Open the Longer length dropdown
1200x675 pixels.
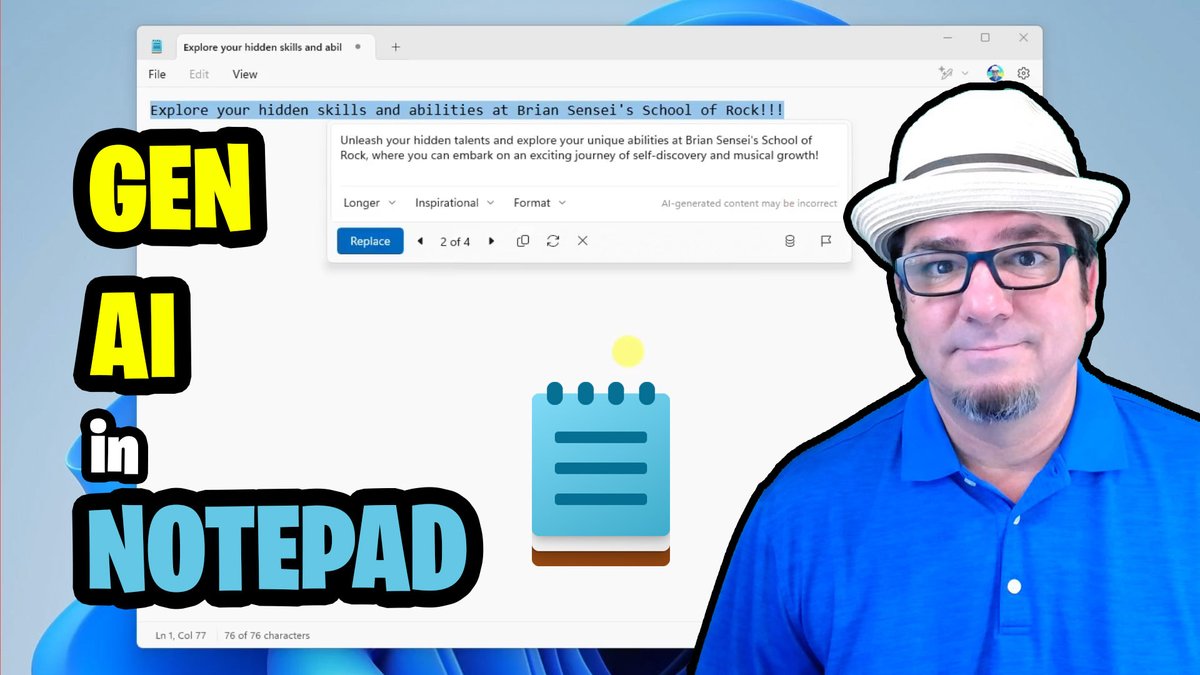coord(369,202)
